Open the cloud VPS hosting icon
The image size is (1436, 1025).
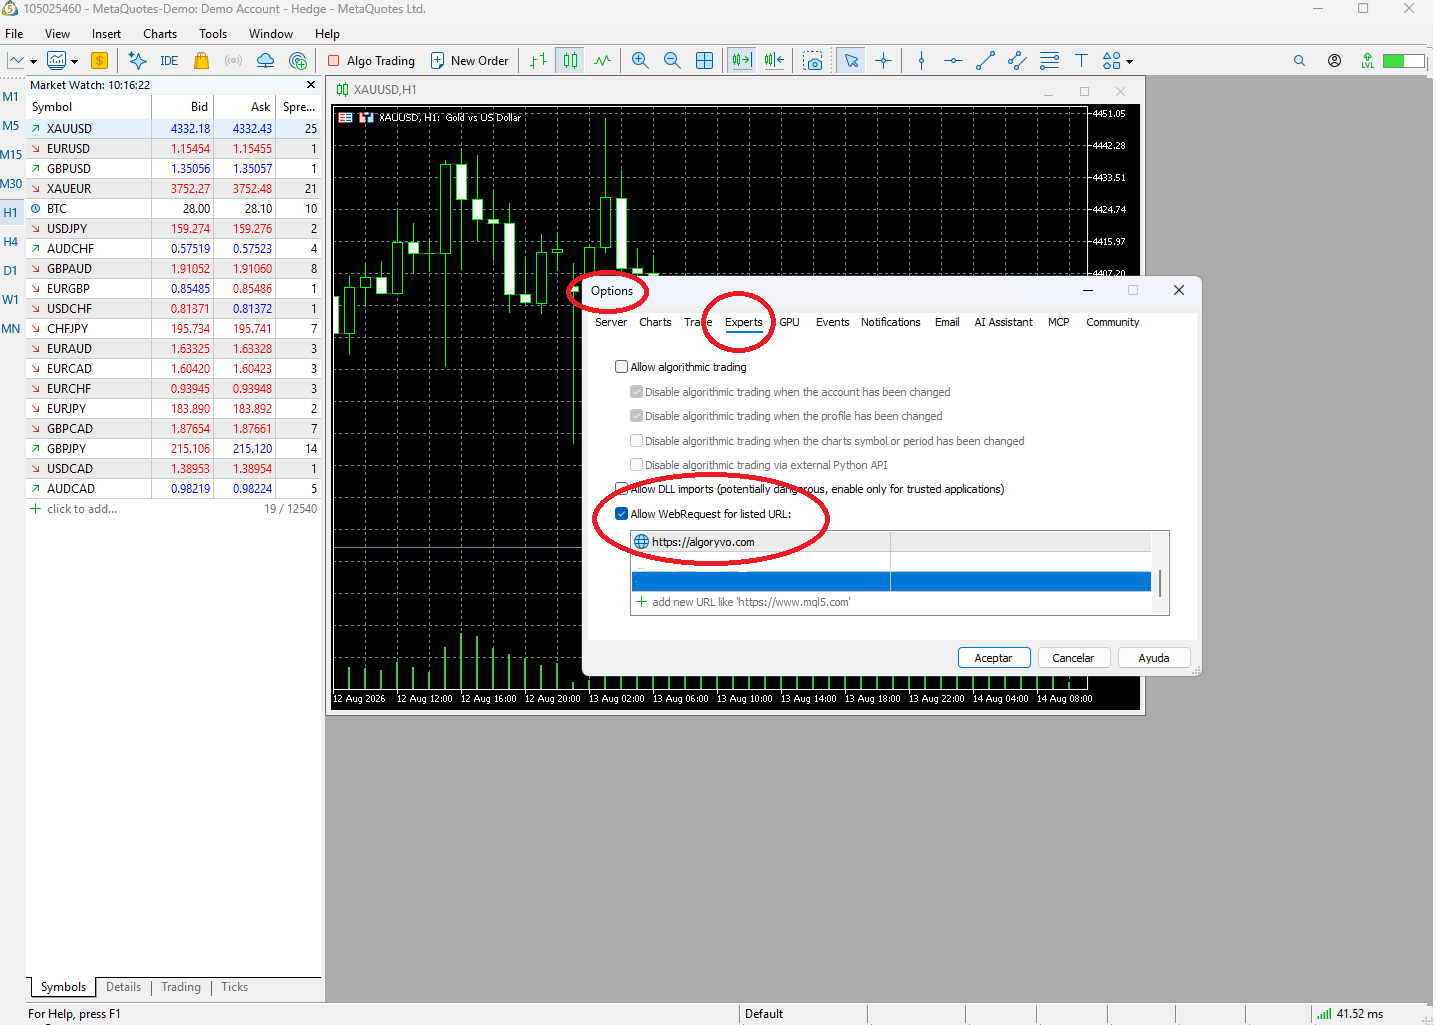pos(265,61)
